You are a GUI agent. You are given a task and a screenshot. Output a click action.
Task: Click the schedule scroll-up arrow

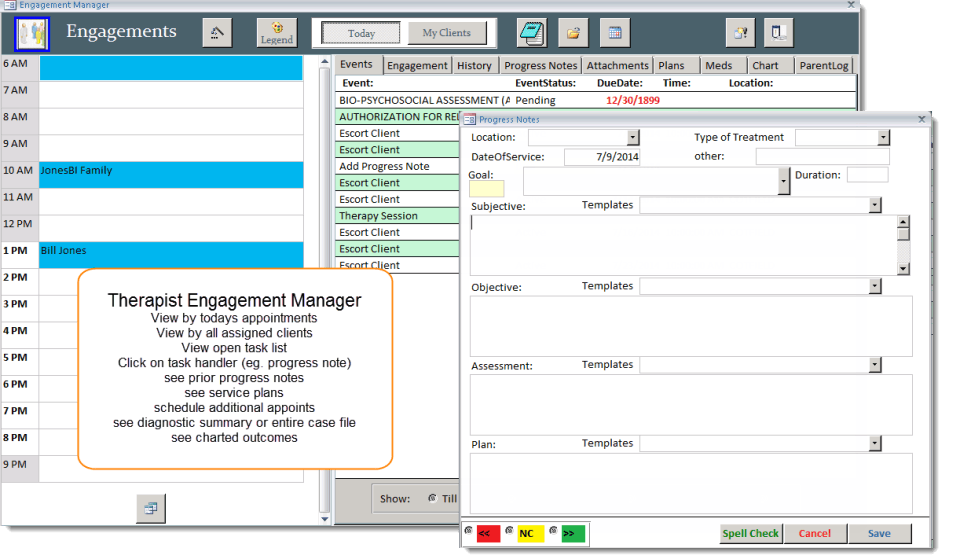pos(325,61)
